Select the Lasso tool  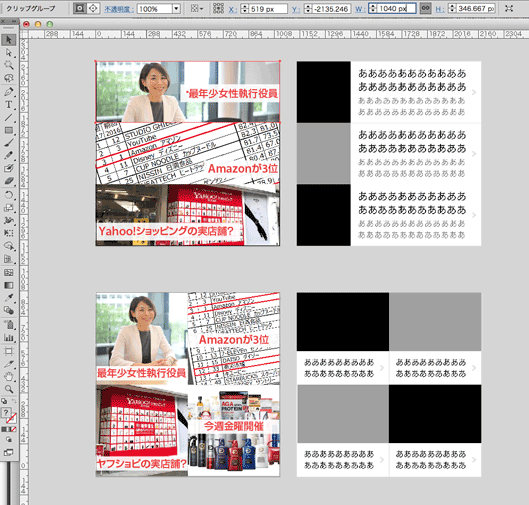point(9,78)
